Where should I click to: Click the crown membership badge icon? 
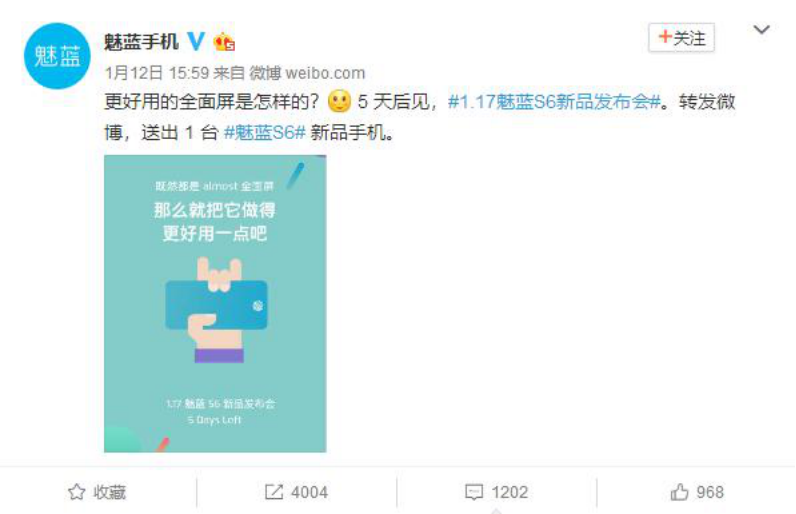click(x=224, y=41)
